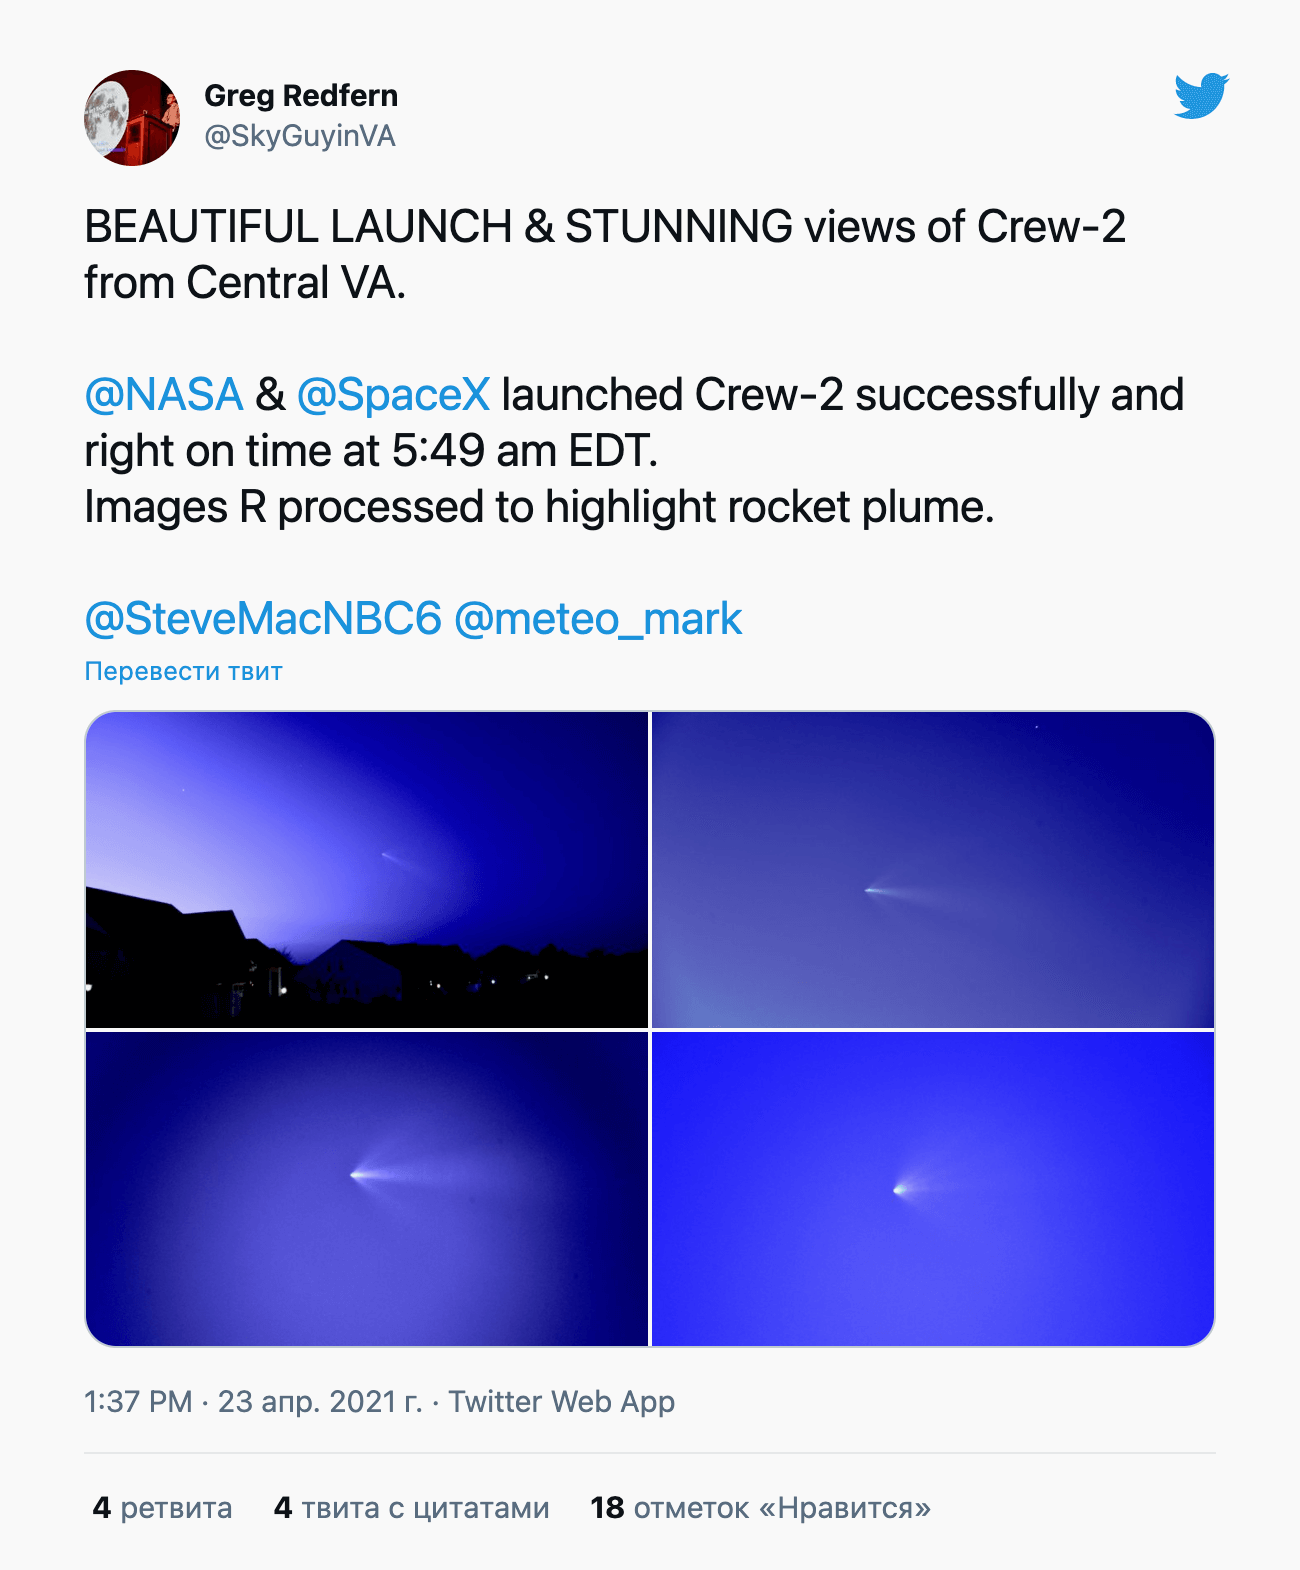Open the 18 отметок «Нравится» list
The width and height of the screenshot is (1300, 1570).
[x=760, y=1508]
